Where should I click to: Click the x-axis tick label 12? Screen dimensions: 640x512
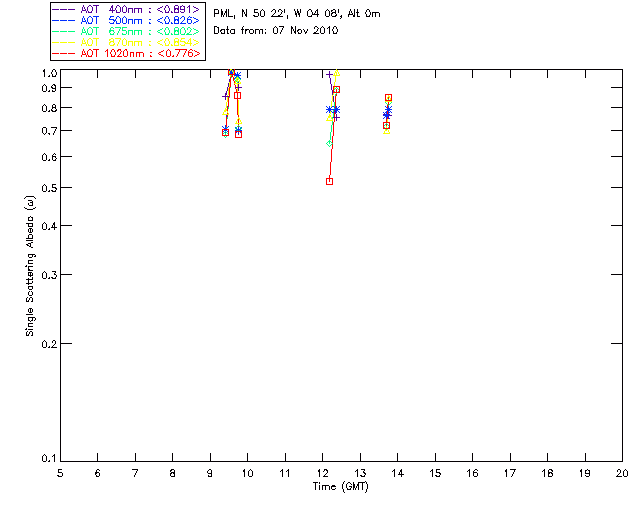click(x=322, y=473)
